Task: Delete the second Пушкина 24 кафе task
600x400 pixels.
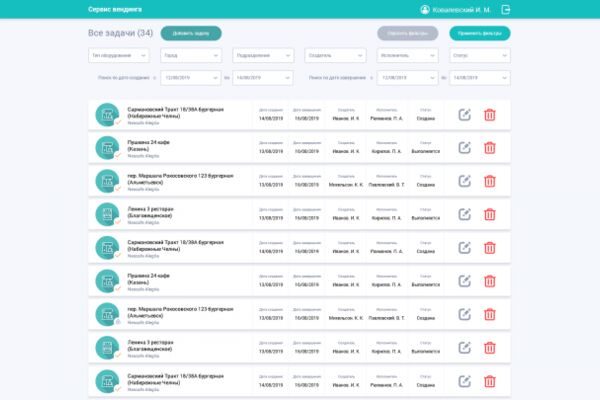Action: pos(490,281)
